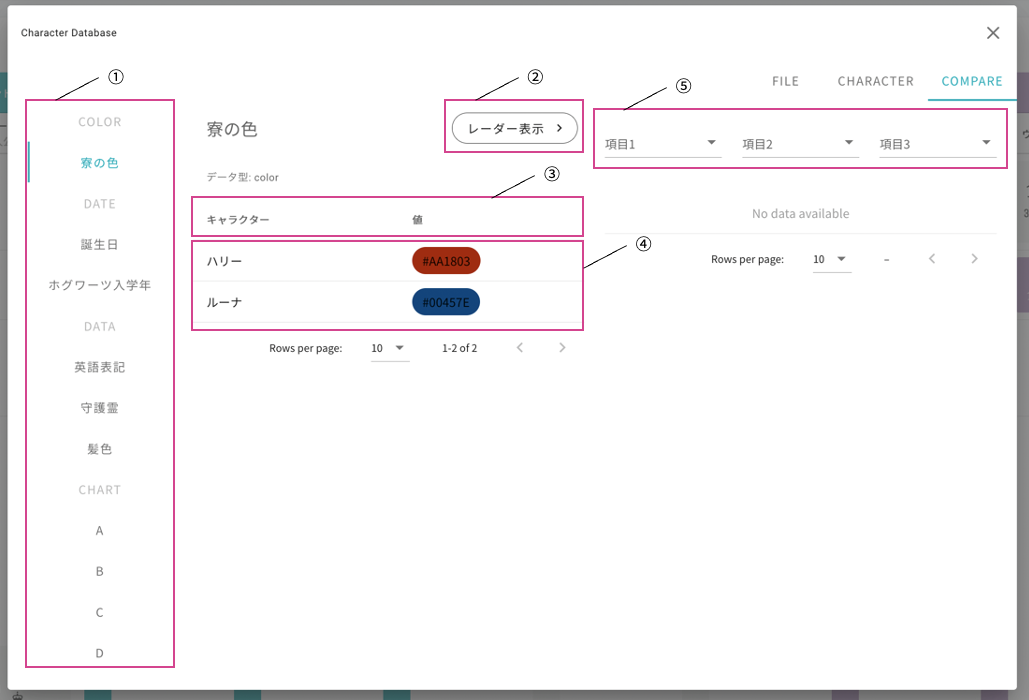Go to previous page of color table

click(520, 348)
